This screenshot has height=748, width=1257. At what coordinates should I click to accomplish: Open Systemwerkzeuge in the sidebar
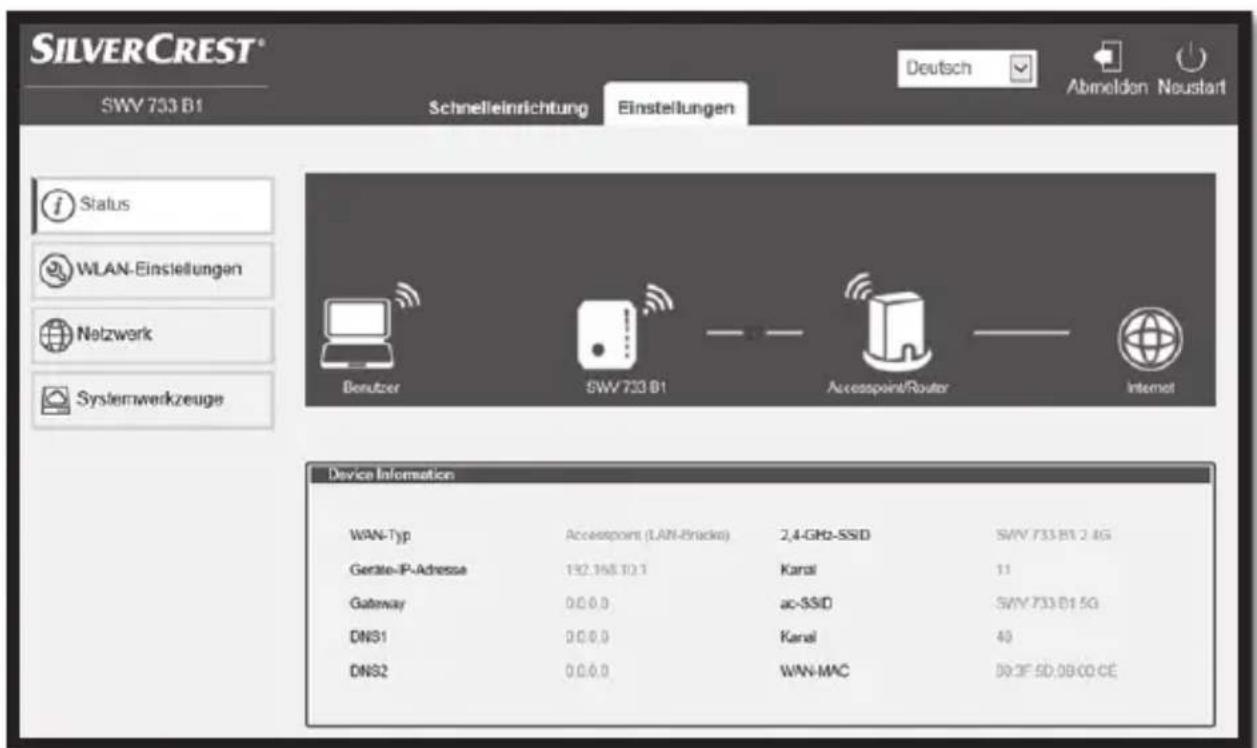click(152, 400)
